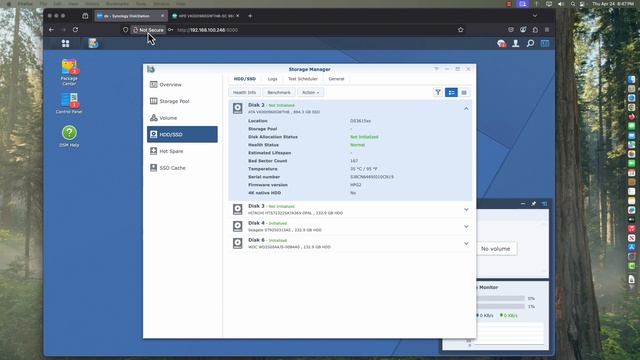Screen dimensions: 640x360
Task: Click the Disk 3 drive icon
Action: pyautogui.click(x=238, y=209)
